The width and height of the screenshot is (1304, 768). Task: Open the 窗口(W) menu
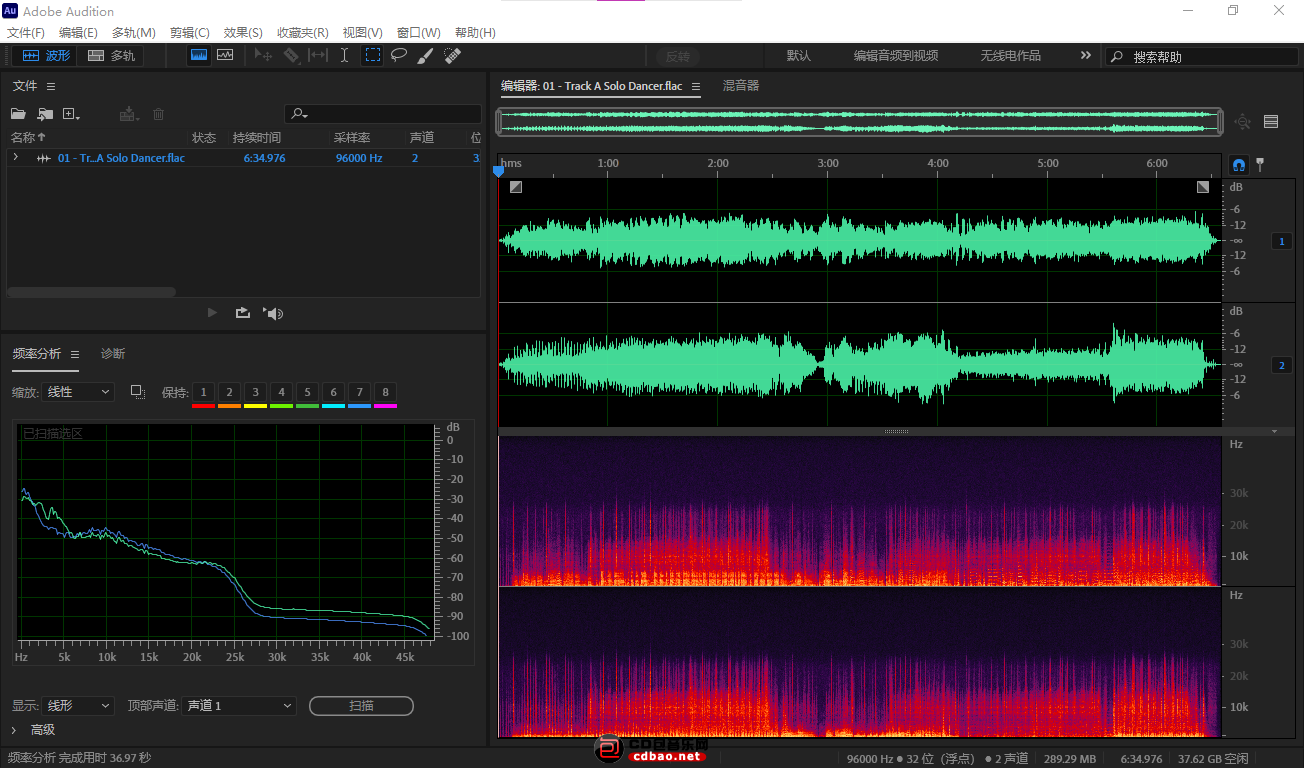(x=418, y=33)
